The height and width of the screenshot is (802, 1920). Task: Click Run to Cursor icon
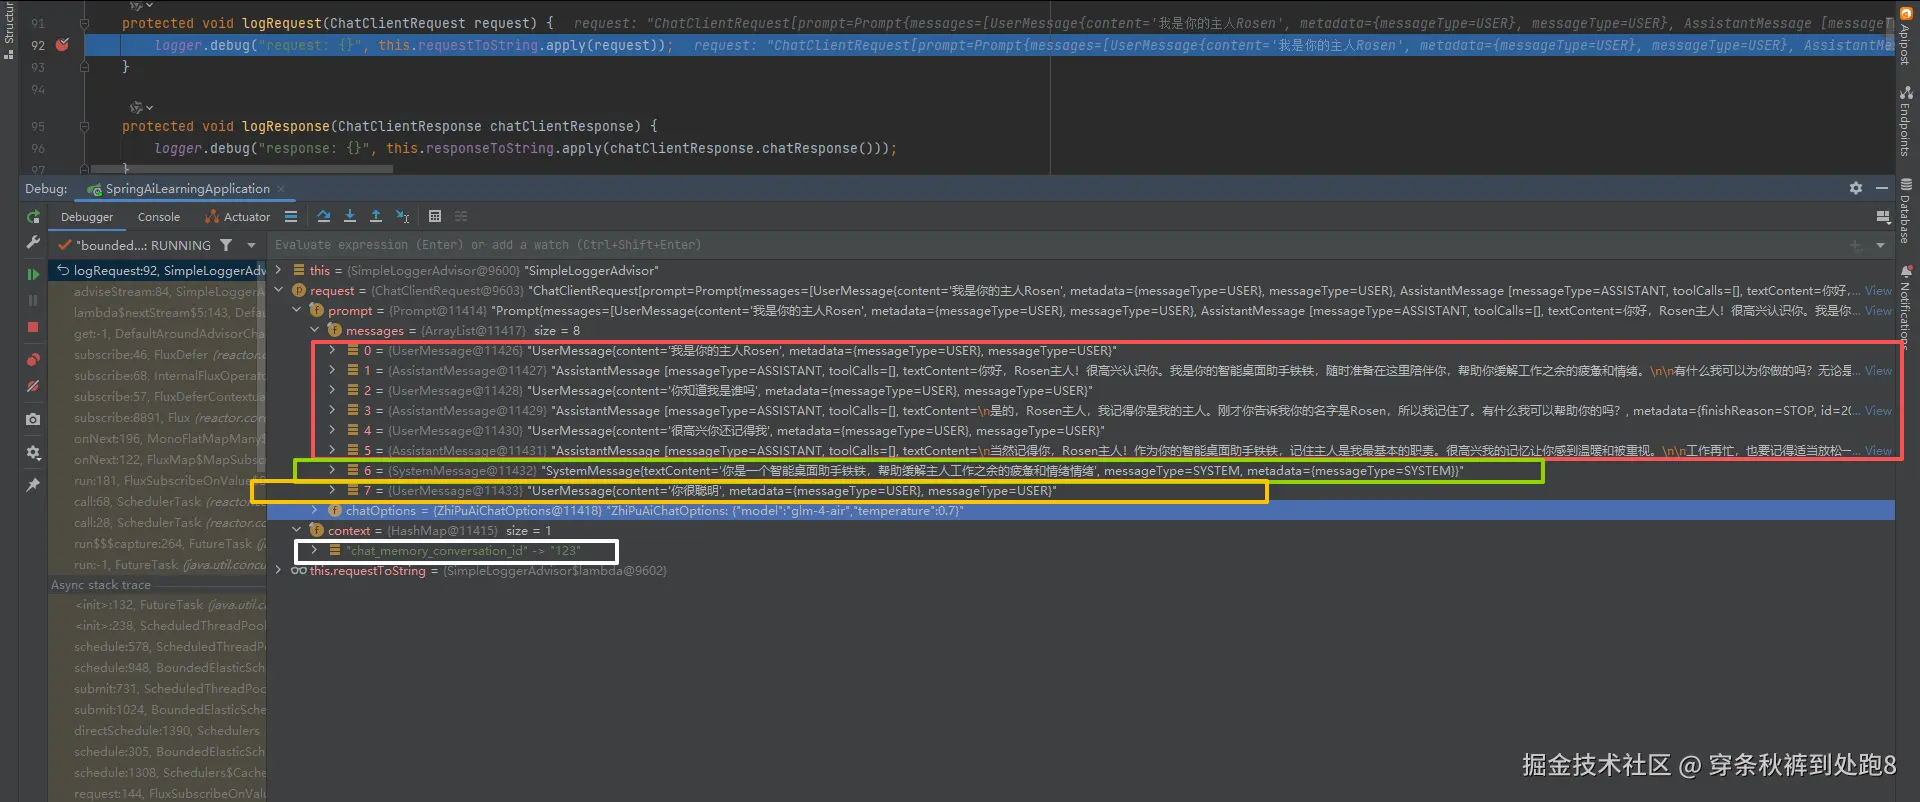(x=403, y=216)
